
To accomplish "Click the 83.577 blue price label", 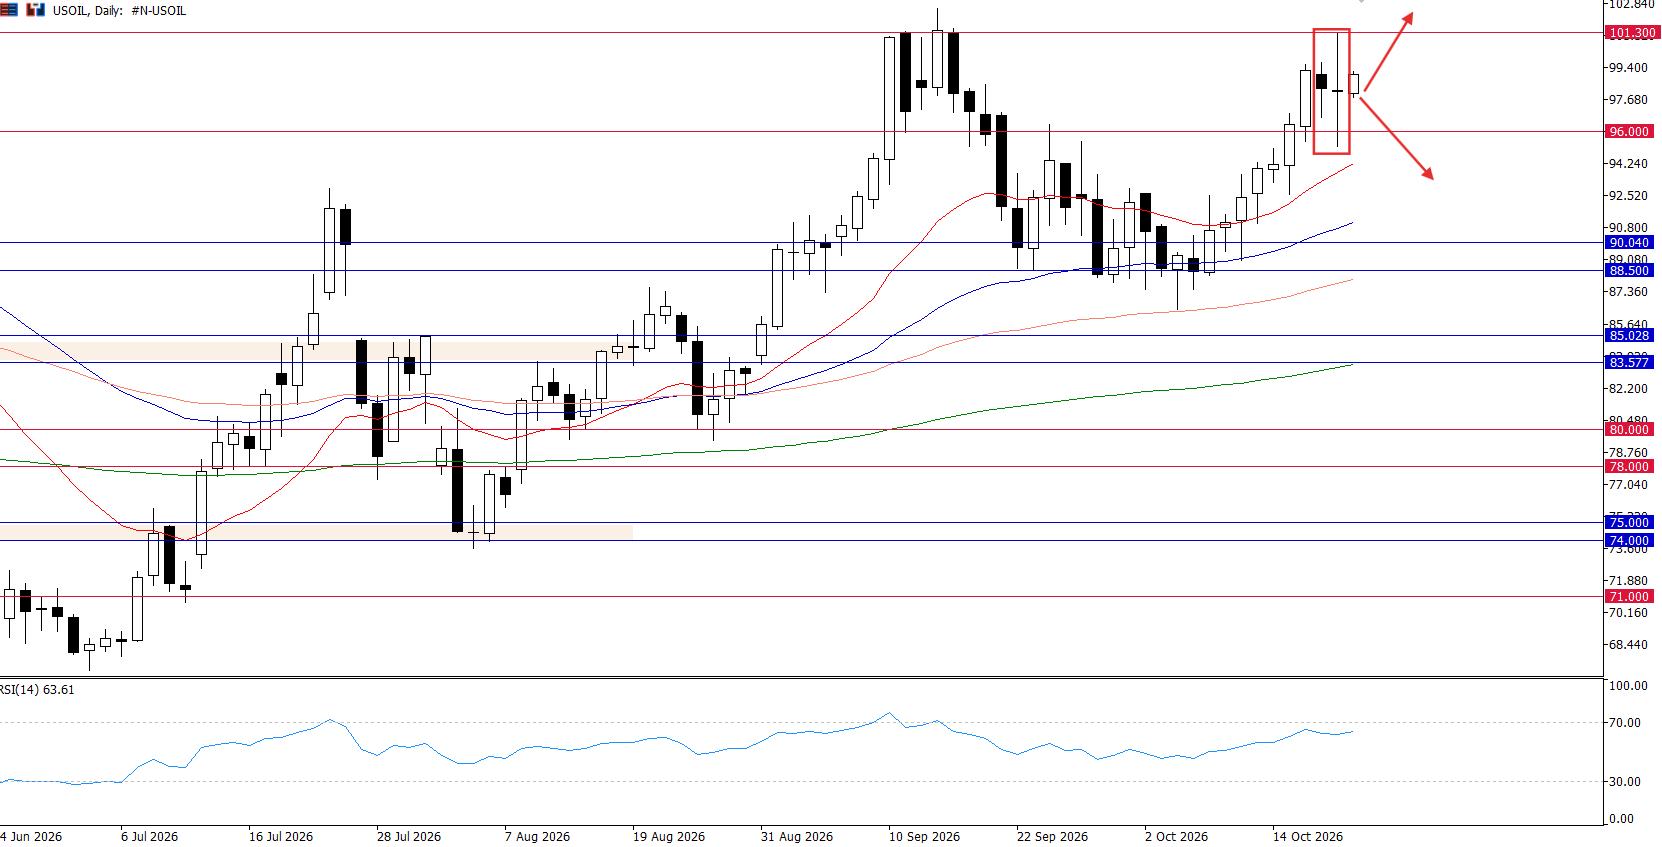I will pos(1631,362).
